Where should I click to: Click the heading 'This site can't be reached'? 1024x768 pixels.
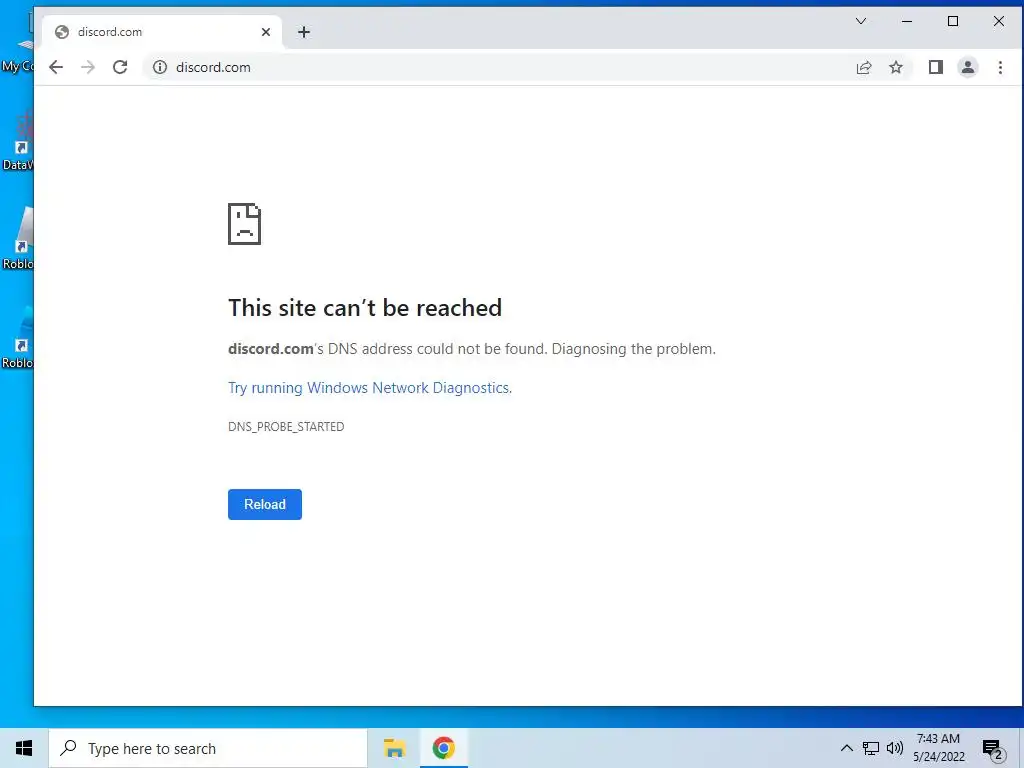tap(365, 308)
